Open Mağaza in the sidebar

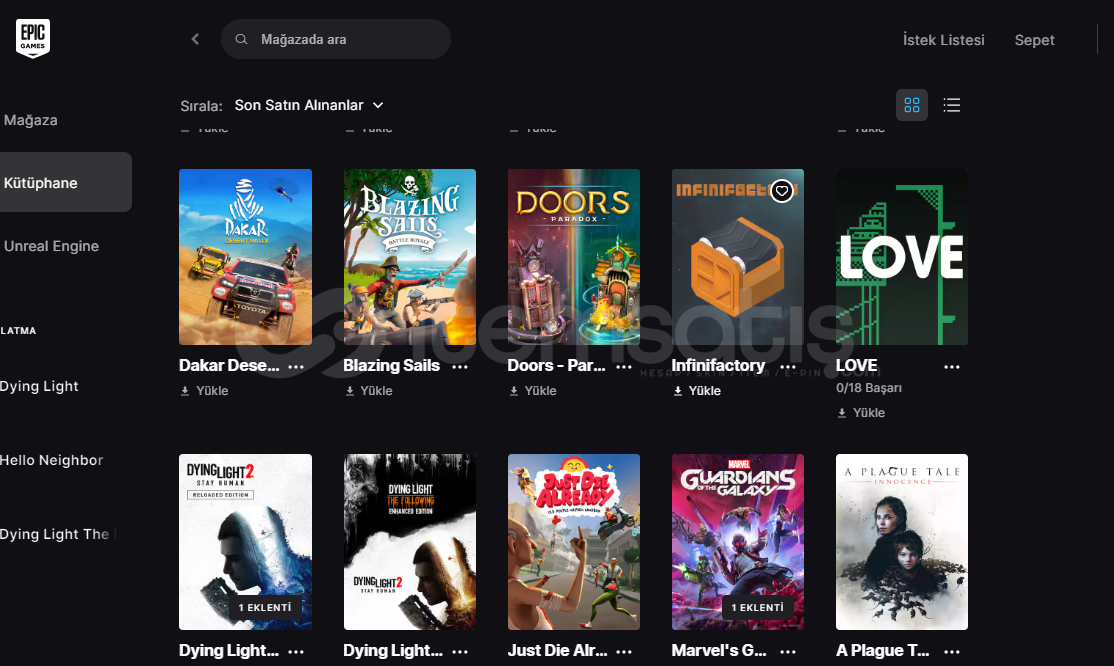pyautogui.click(x=31, y=120)
